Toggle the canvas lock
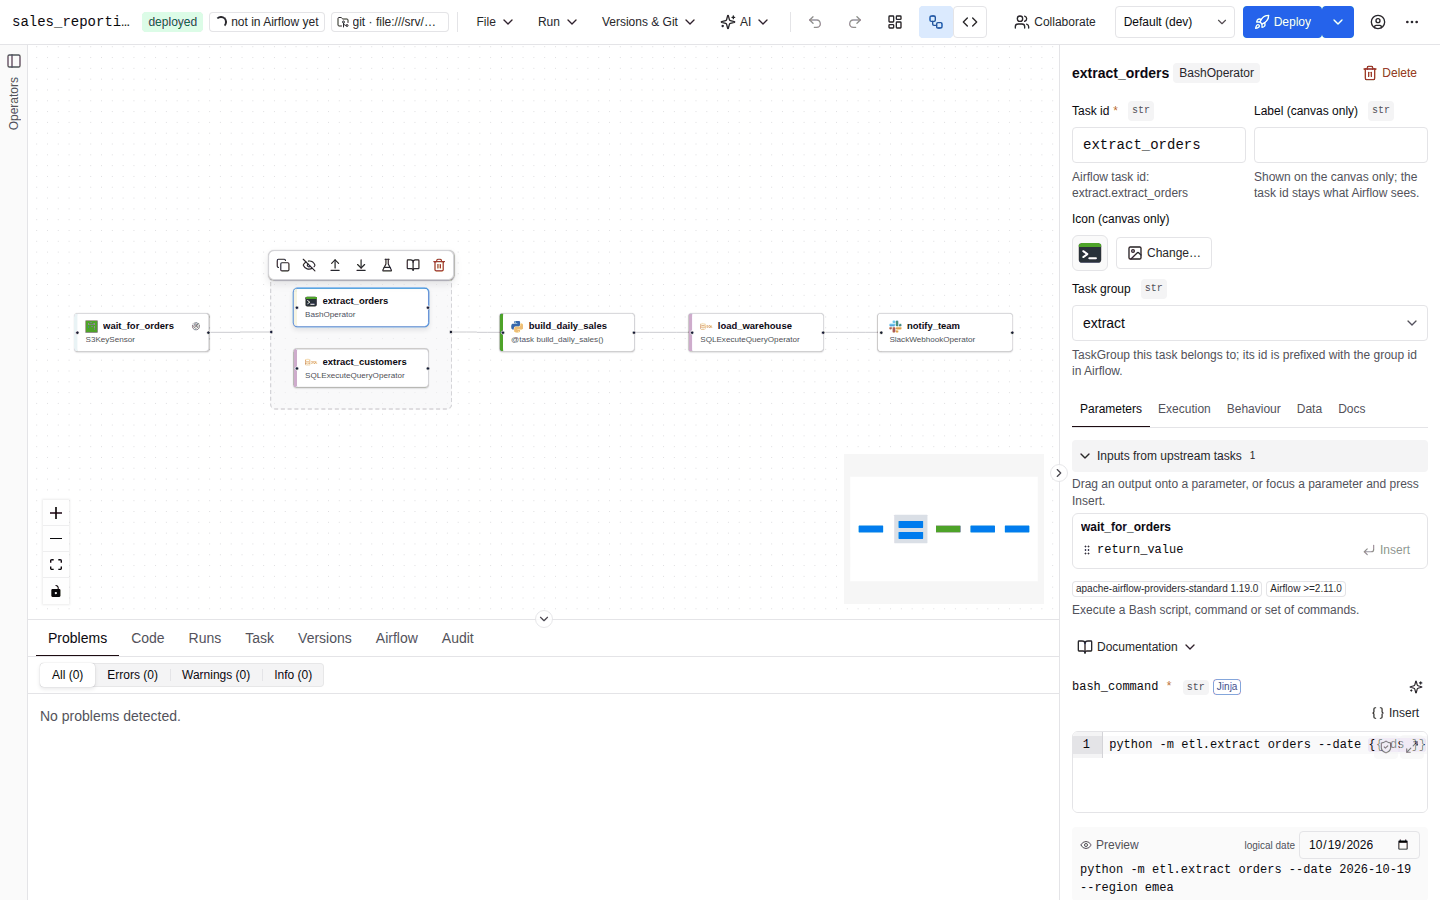The width and height of the screenshot is (1440, 900). click(x=56, y=591)
